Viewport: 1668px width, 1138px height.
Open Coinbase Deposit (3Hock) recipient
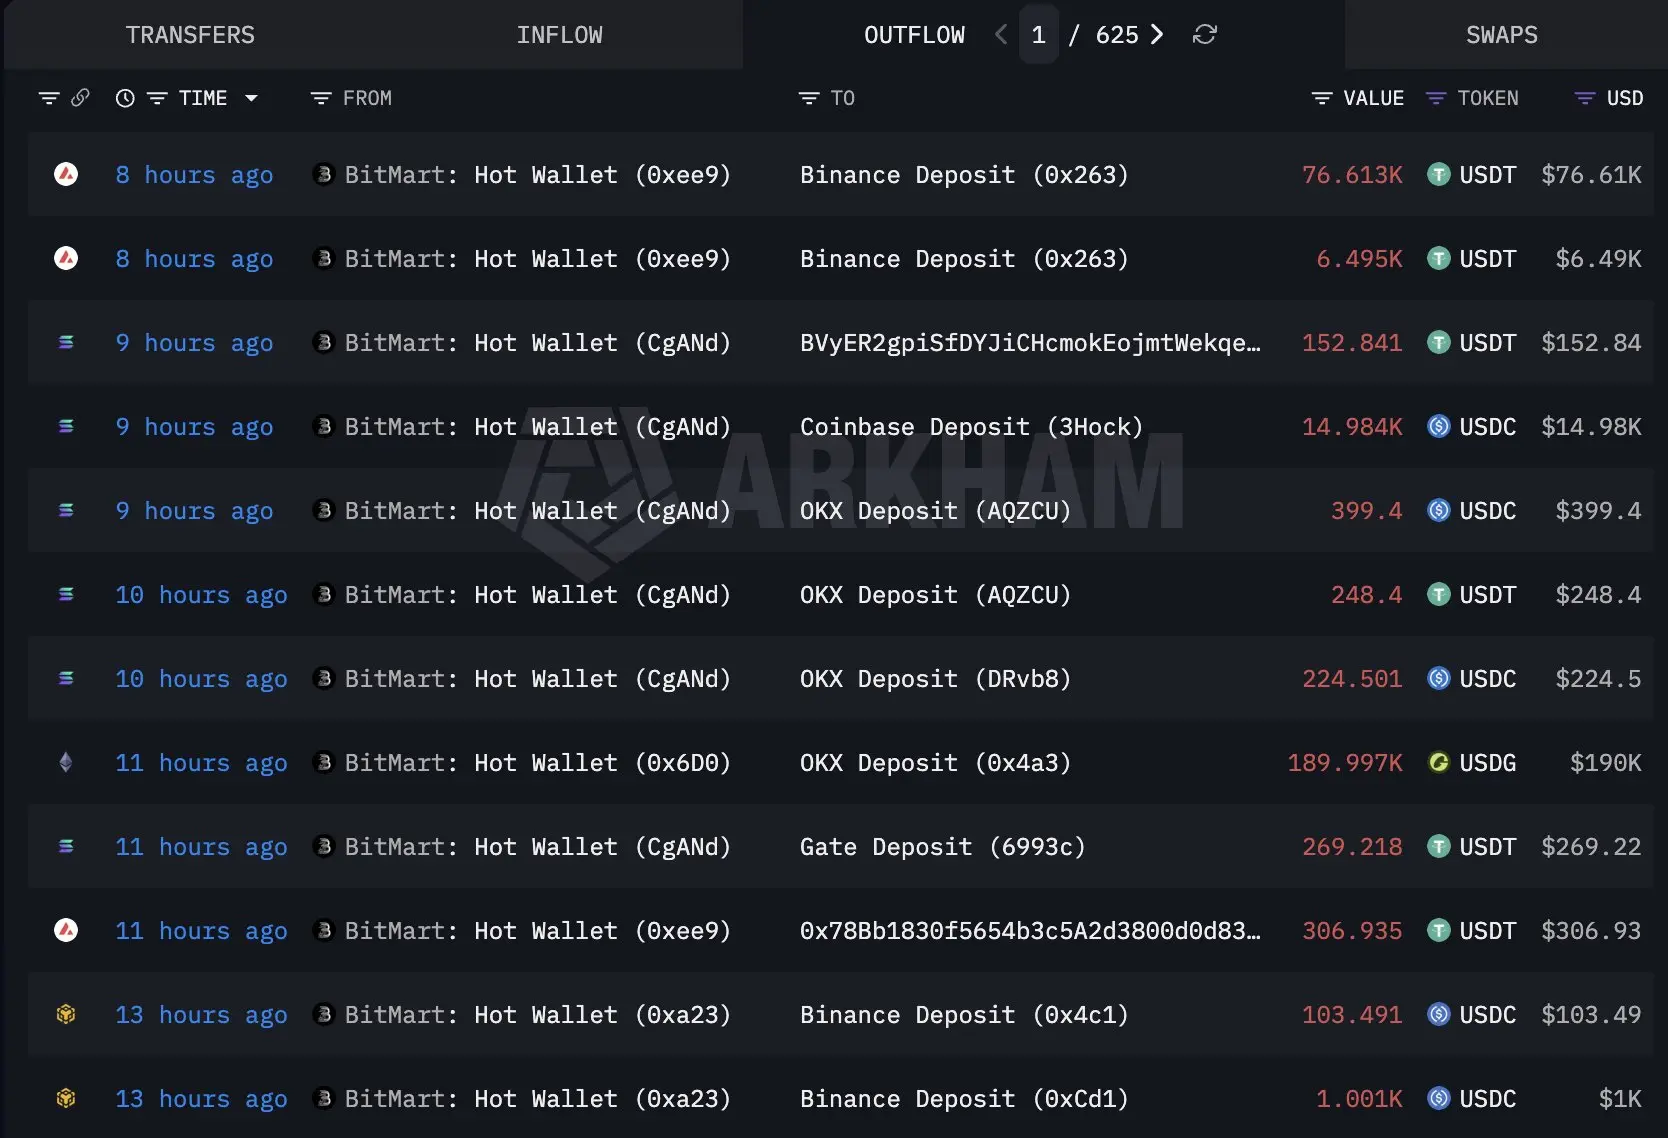point(971,426)
